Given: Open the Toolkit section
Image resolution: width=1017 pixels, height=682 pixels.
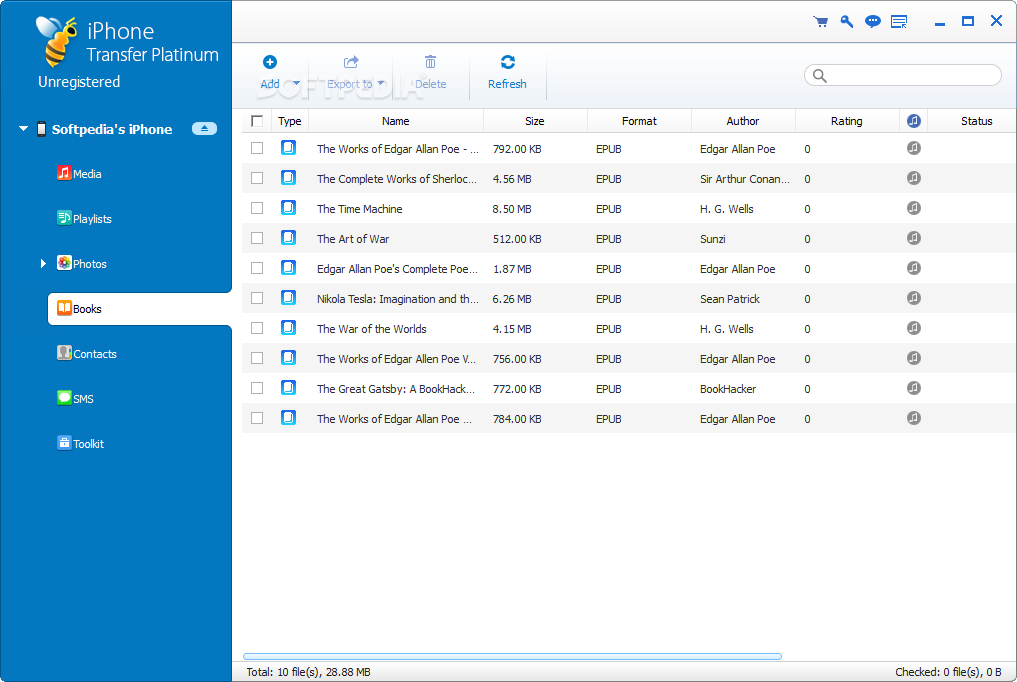Looking at the screenshot, I should point(80,443).
